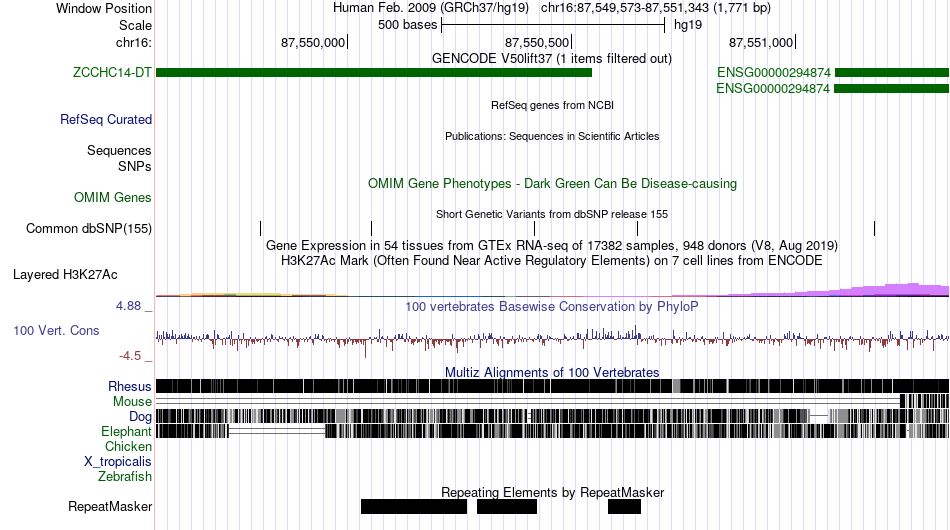Click the chr16: ruler label

coord(134,42)
